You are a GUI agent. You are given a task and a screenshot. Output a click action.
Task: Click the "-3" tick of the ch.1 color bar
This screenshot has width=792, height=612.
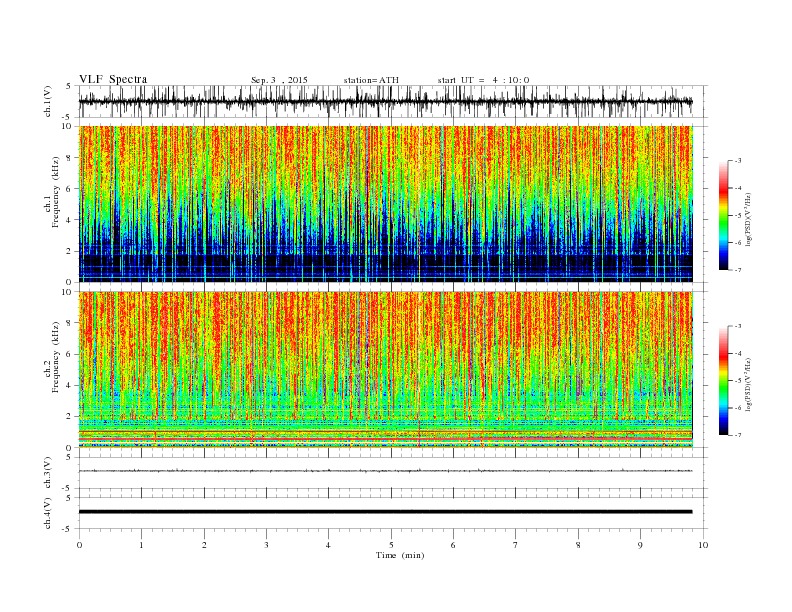(x=738, y=161)
